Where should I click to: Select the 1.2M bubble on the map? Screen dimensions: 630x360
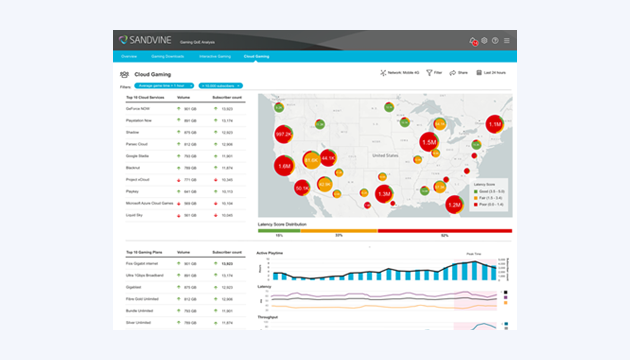click(x=454, y=205)
